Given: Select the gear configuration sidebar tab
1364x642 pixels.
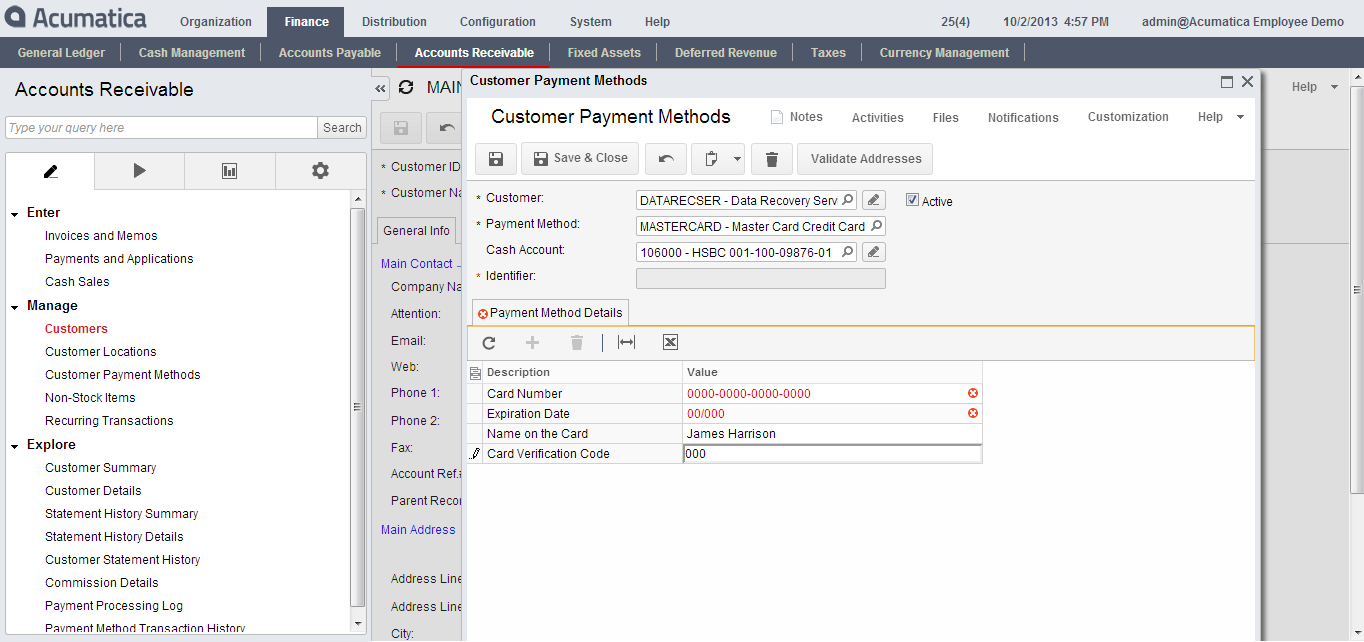Looking at the screenshot, I should [320, 171].
